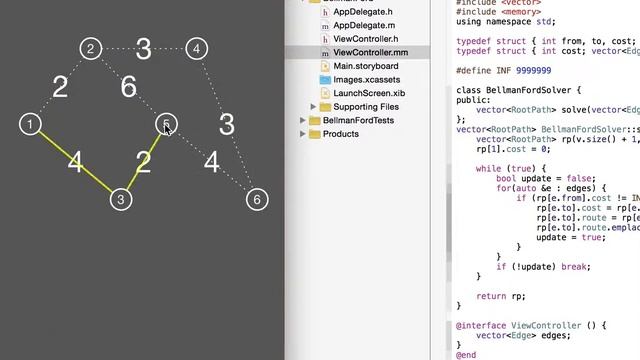This screenshot has width=640, height=360.
Task: Expand the Products disclosure triangle
Action: [302, 134]
